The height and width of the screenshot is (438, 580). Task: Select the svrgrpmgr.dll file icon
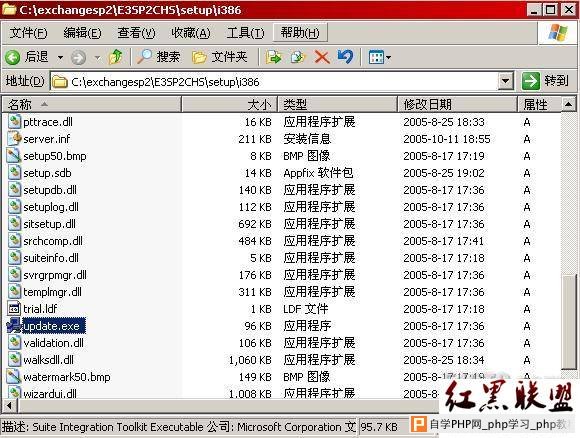(x=14, y=275)
